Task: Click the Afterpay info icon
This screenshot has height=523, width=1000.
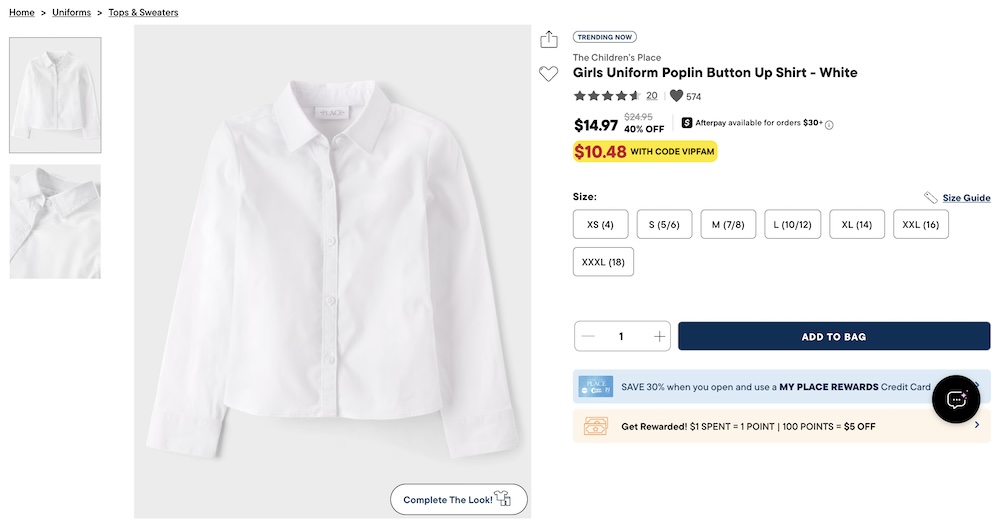Action: pos(829,125)
